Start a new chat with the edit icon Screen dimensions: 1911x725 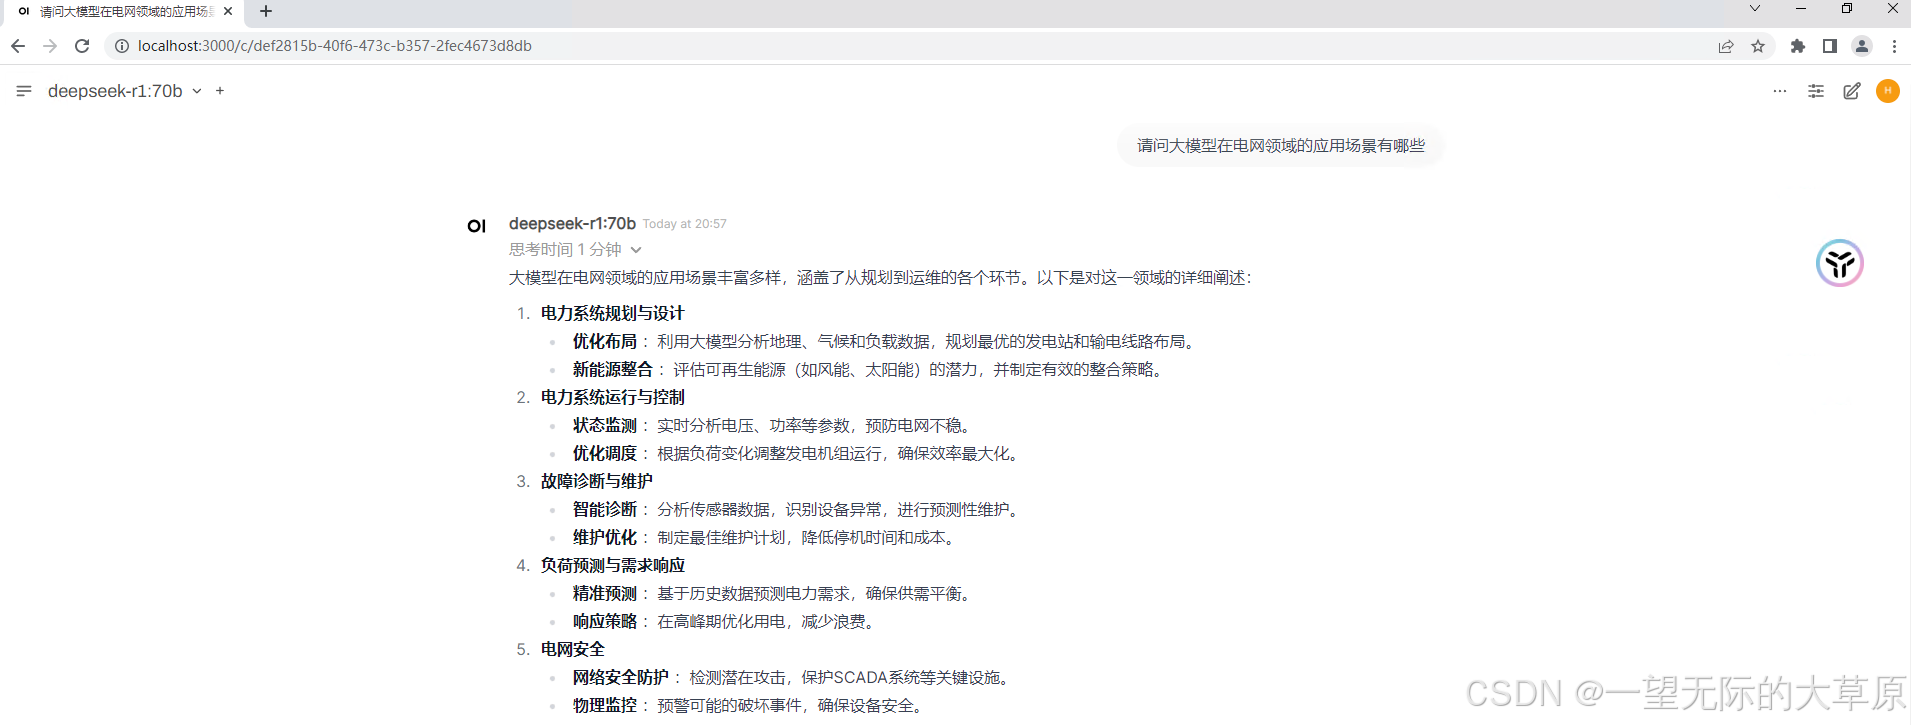click(x=1852, y=91)
